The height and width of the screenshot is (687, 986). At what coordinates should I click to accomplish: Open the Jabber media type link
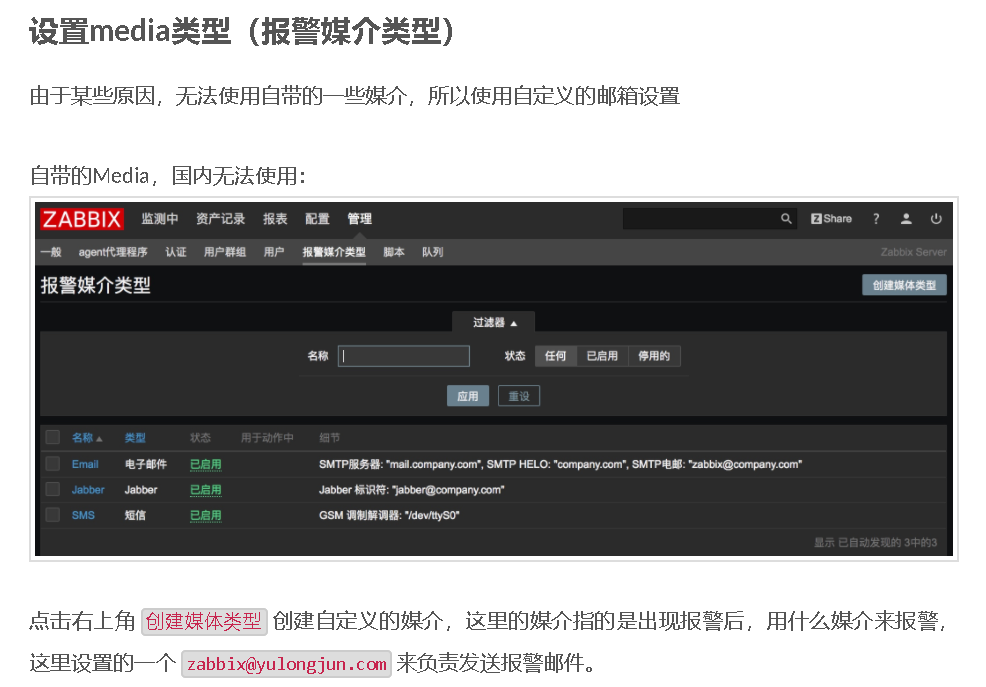coord(88,490)
